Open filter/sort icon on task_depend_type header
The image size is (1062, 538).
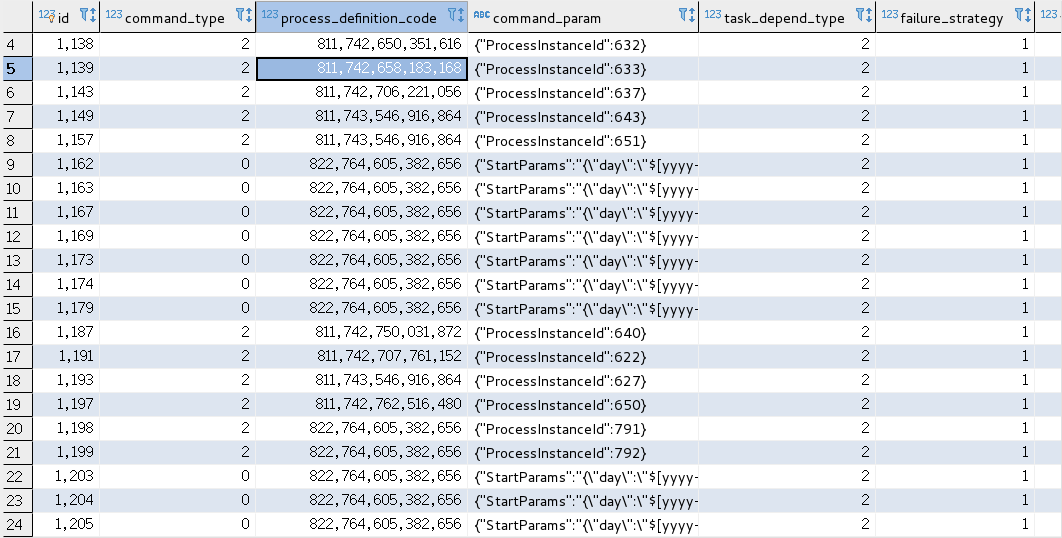864,16
